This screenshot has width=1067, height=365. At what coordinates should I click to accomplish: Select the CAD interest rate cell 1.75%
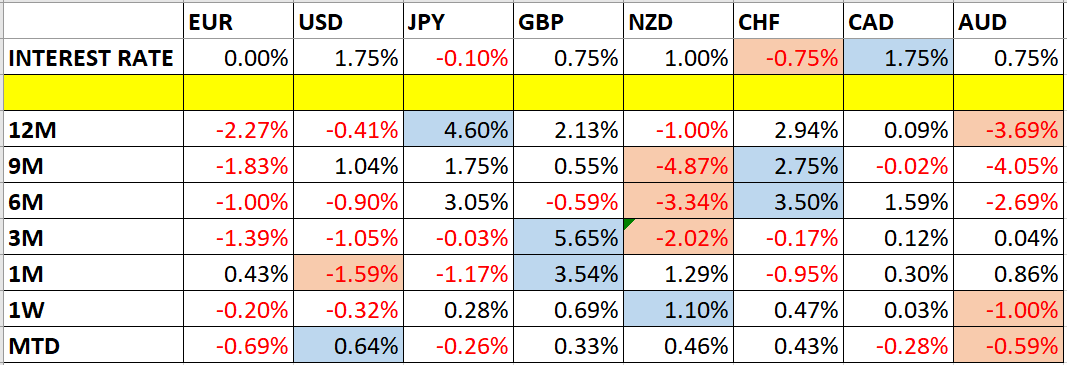click(x=898, y=59)
